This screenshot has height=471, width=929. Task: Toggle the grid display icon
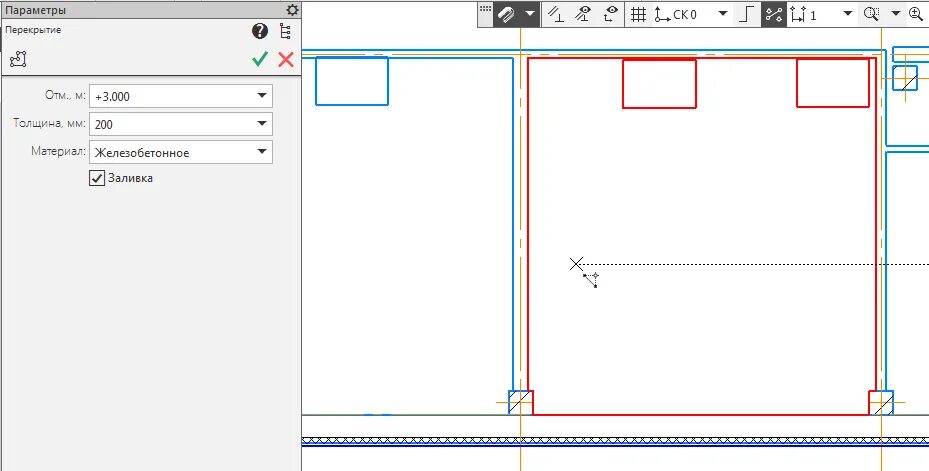(x=638, y=14)
